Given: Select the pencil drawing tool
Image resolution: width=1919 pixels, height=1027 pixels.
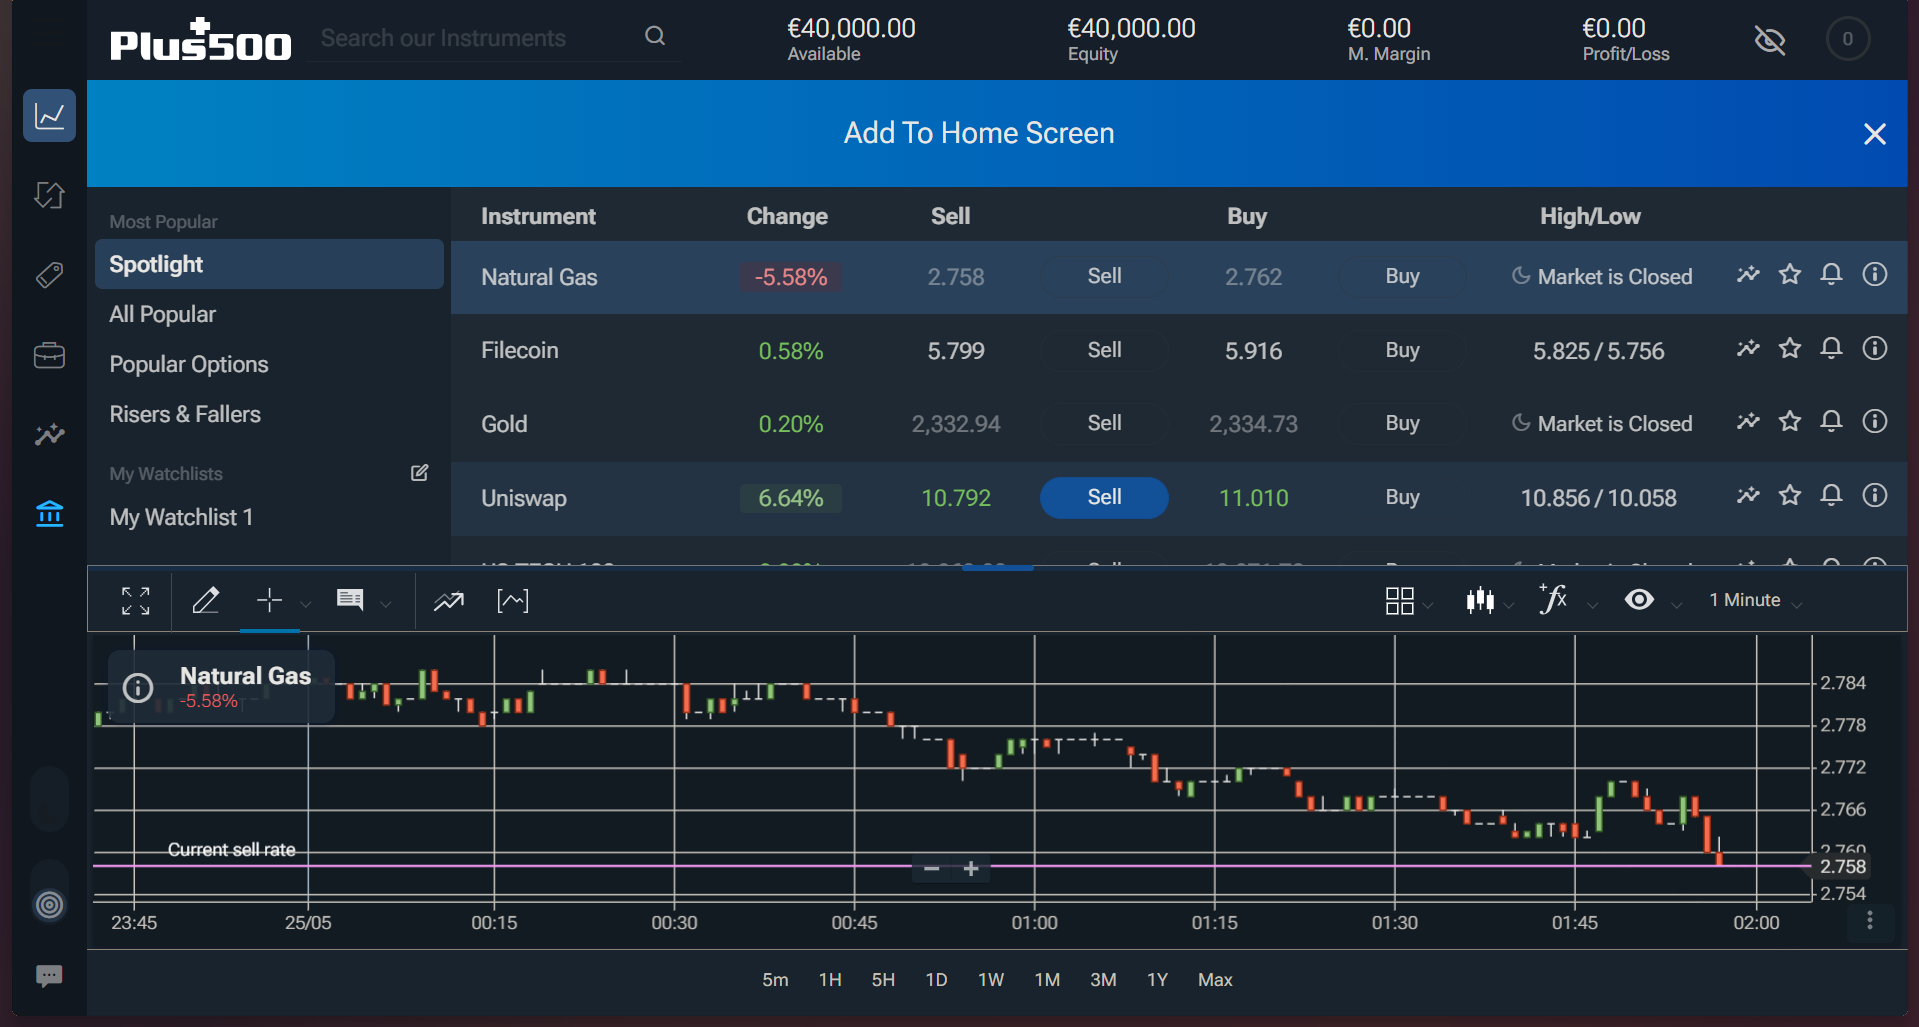Looking at the screenshot, I should pos(206,600).
